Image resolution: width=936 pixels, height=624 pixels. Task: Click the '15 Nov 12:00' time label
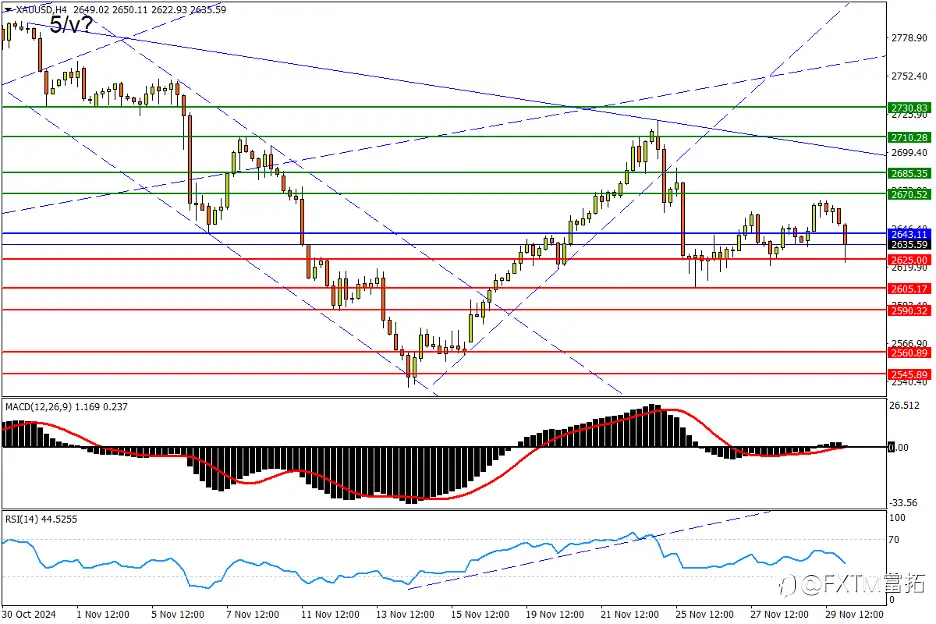coord(480,614)
